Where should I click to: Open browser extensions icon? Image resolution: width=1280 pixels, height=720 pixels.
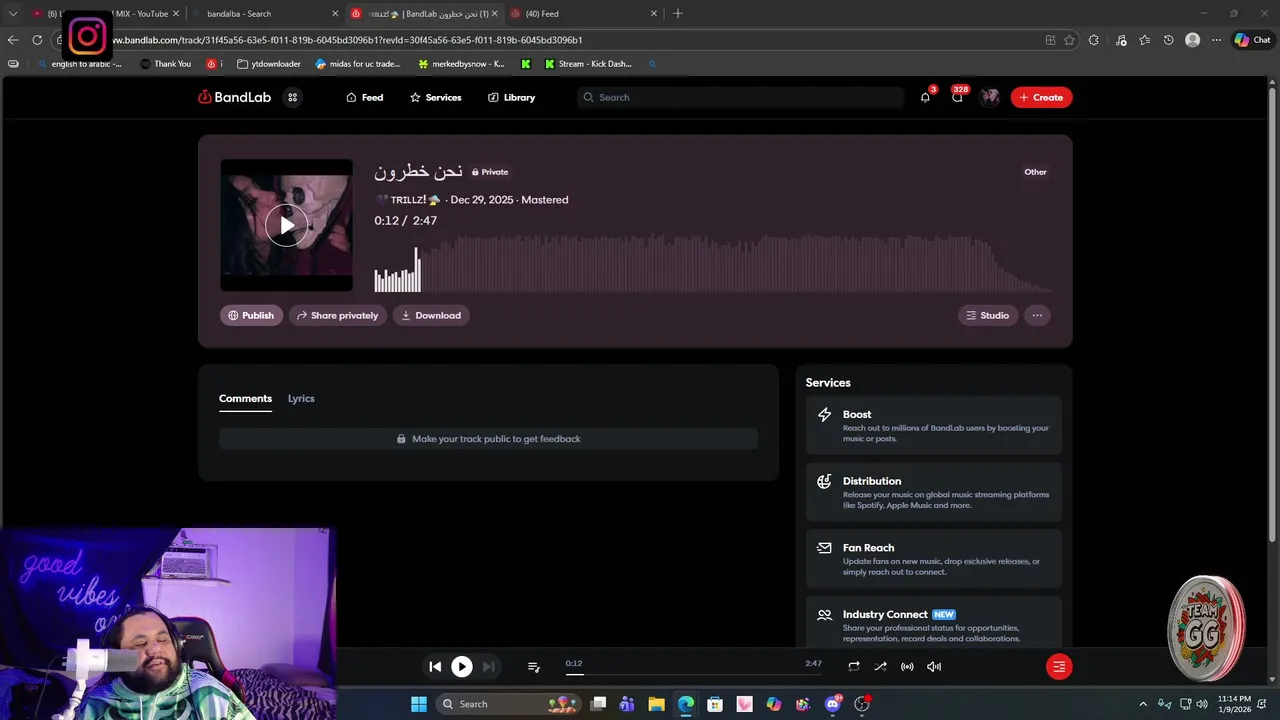[1093, 40]
